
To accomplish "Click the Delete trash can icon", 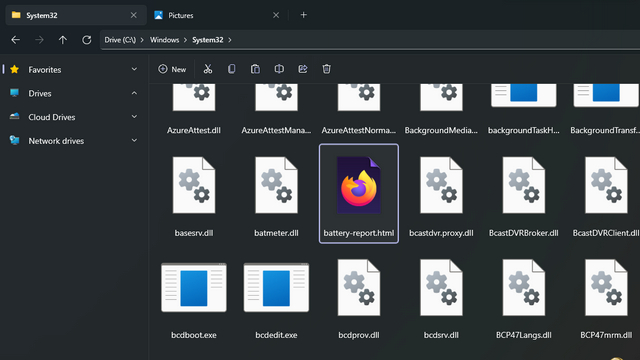I will click(327, 69).
